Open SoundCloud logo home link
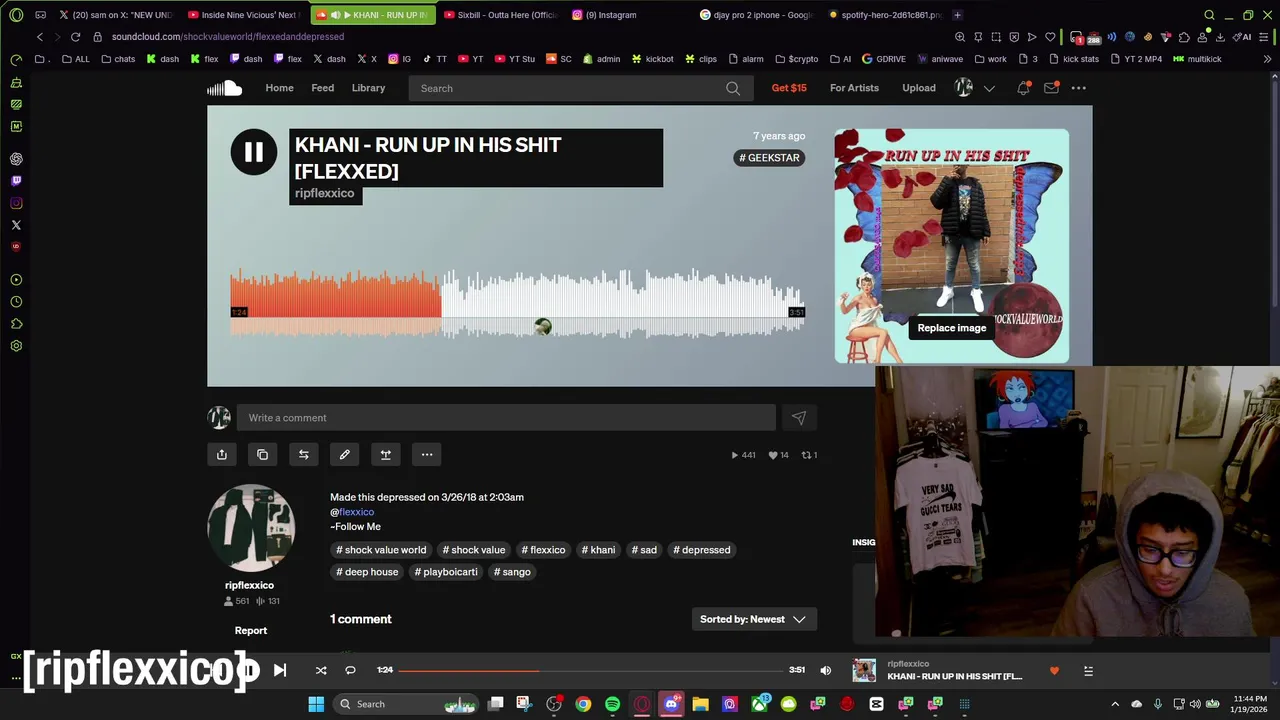Screen dimensions: 1280x720 tap(225, 88)
